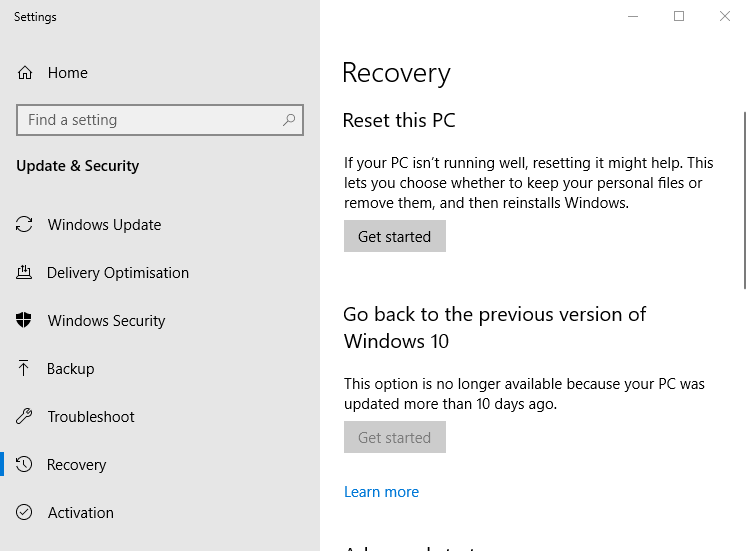Click the Windows Security shield icon
The height and width of the screenshot is (551, 748).
(x=23, y=320)
